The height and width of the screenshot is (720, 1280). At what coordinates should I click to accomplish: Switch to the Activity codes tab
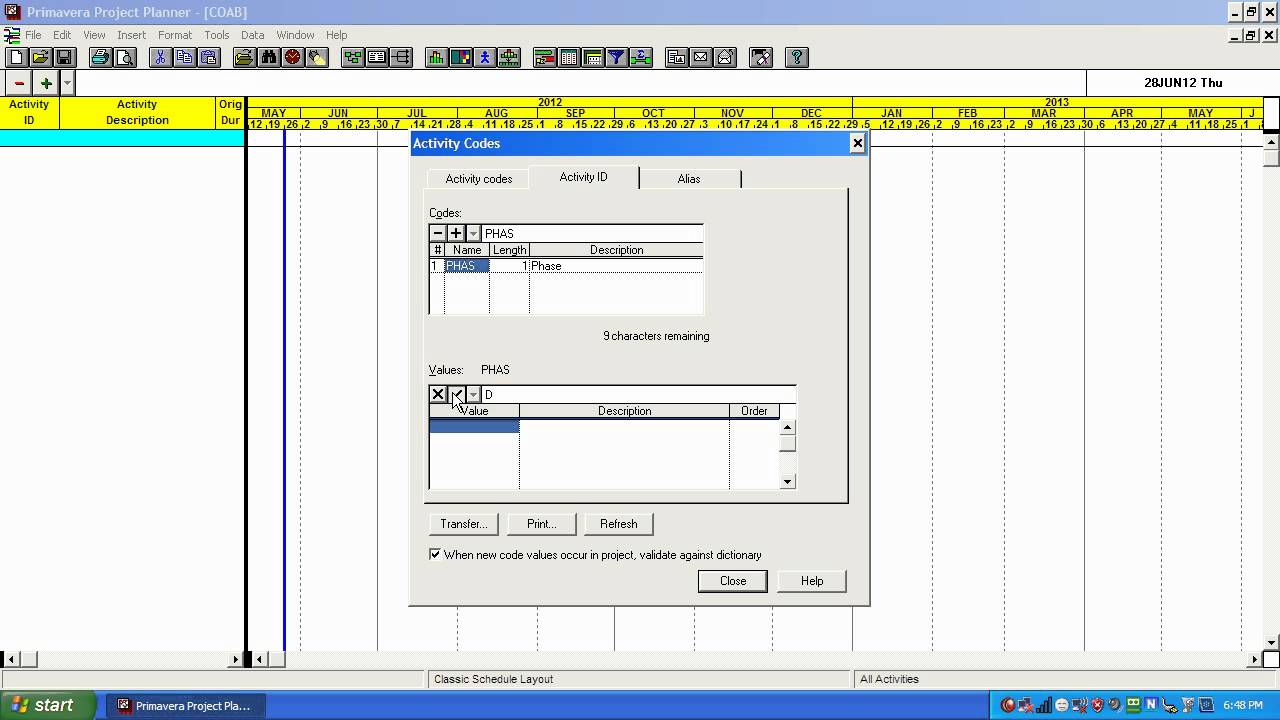click(479, 179)
